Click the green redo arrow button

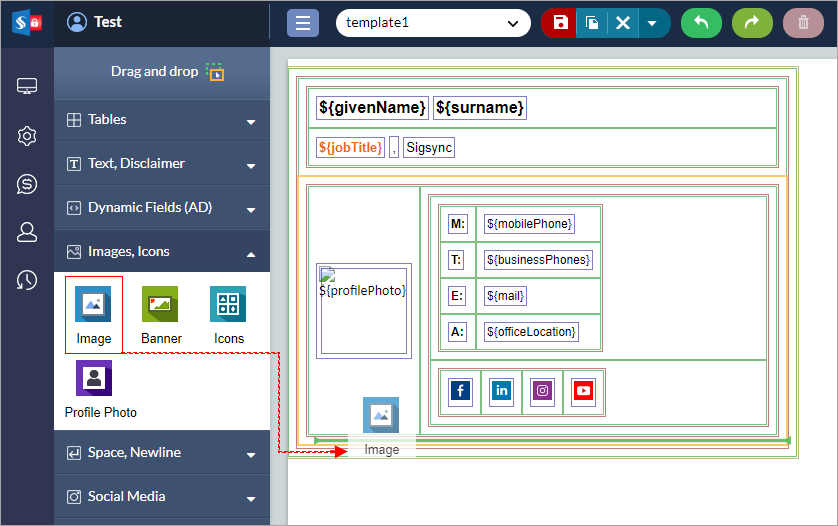(752, 22)
